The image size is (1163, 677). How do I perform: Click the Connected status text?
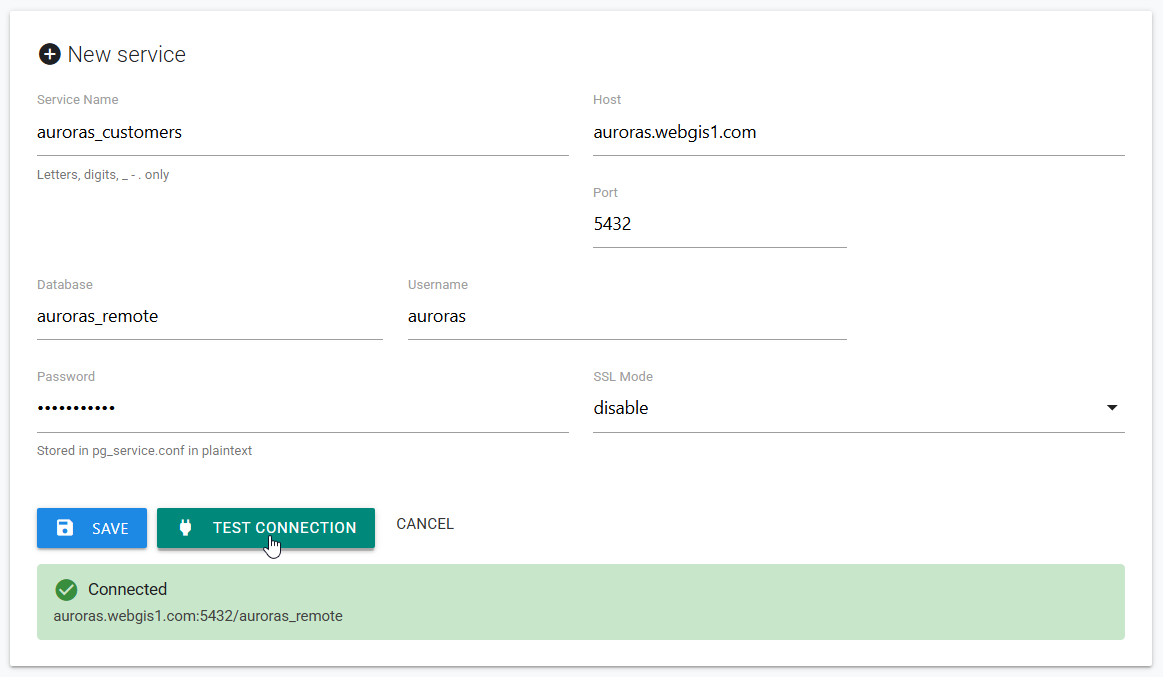128,590
